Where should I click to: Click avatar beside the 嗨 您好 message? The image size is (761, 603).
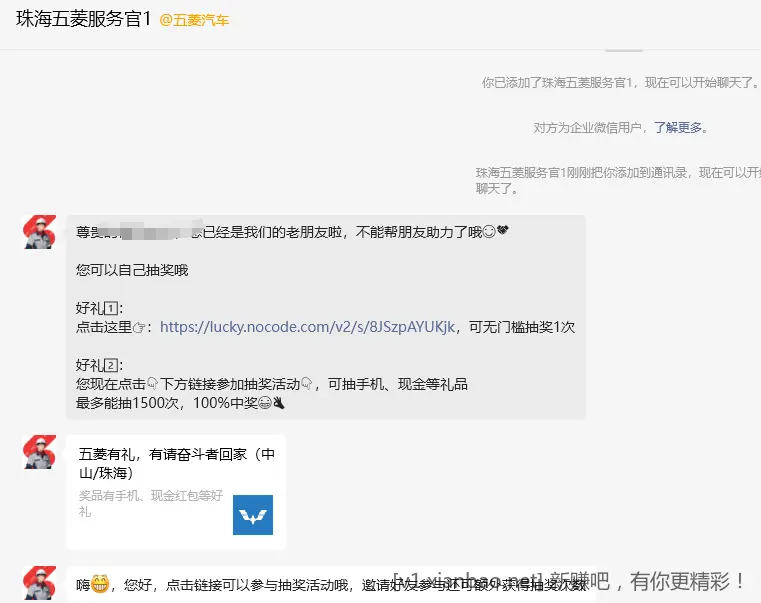coord(40,583)
